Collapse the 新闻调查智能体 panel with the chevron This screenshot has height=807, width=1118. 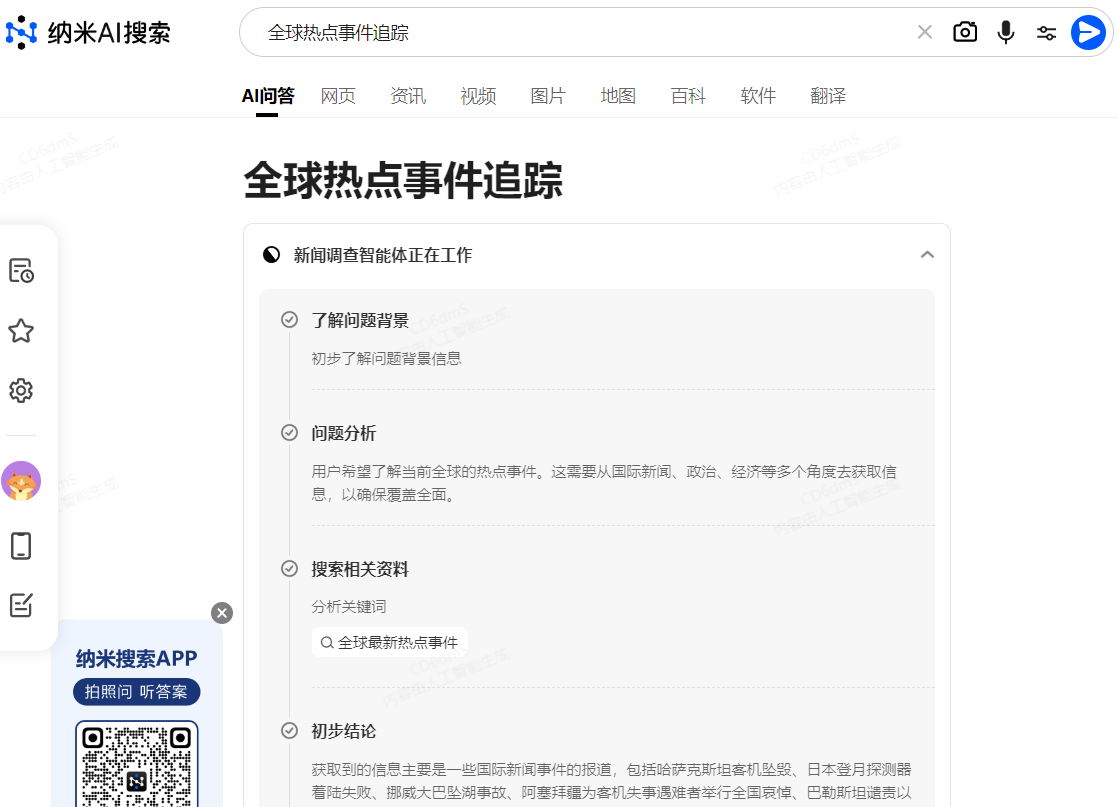point(927,255)
